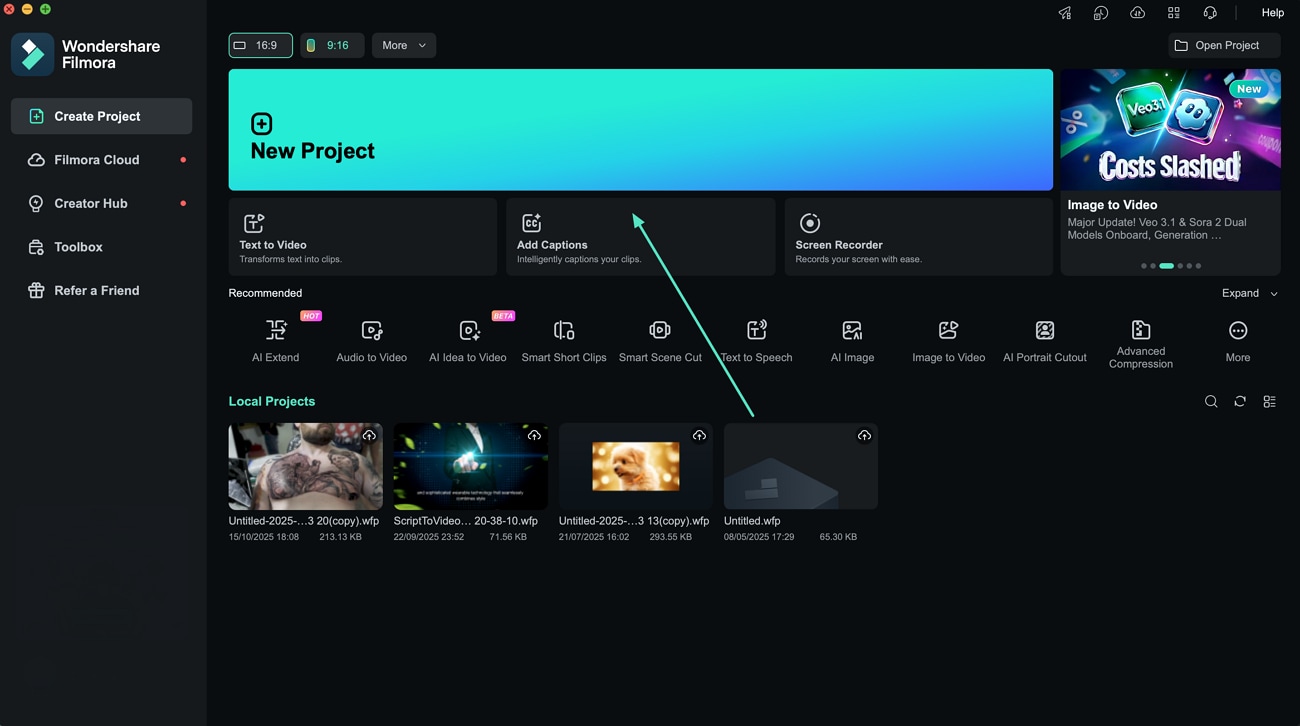
Task: Launch the AI Image tool
Action: click(x=852, y=342)
